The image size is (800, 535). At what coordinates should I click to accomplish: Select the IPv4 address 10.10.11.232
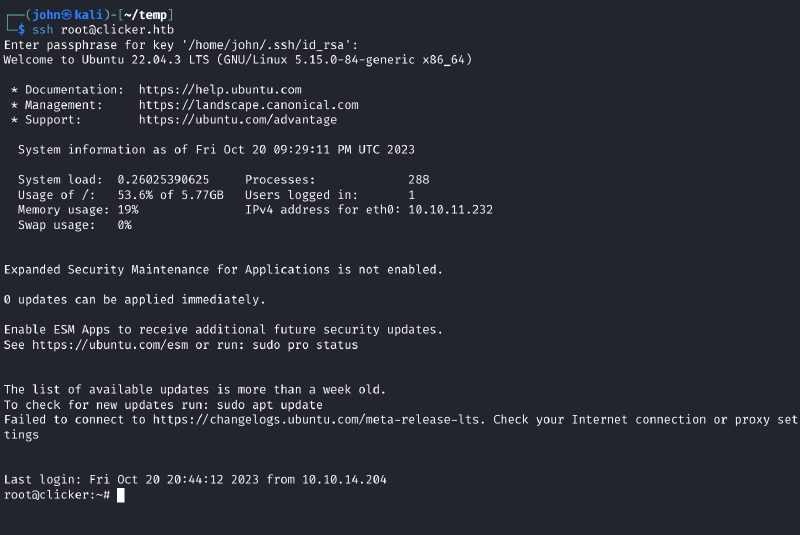(451, 210)
